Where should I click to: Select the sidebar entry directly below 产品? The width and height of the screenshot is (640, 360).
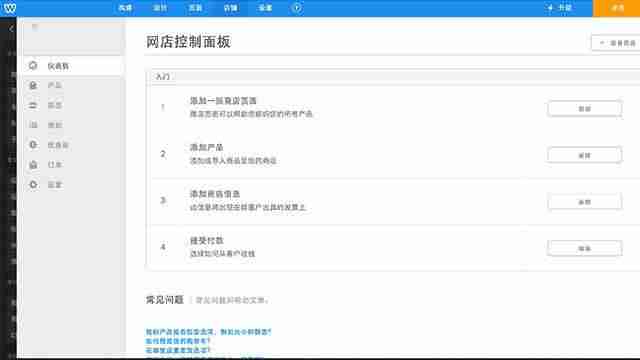pos(54,105)
